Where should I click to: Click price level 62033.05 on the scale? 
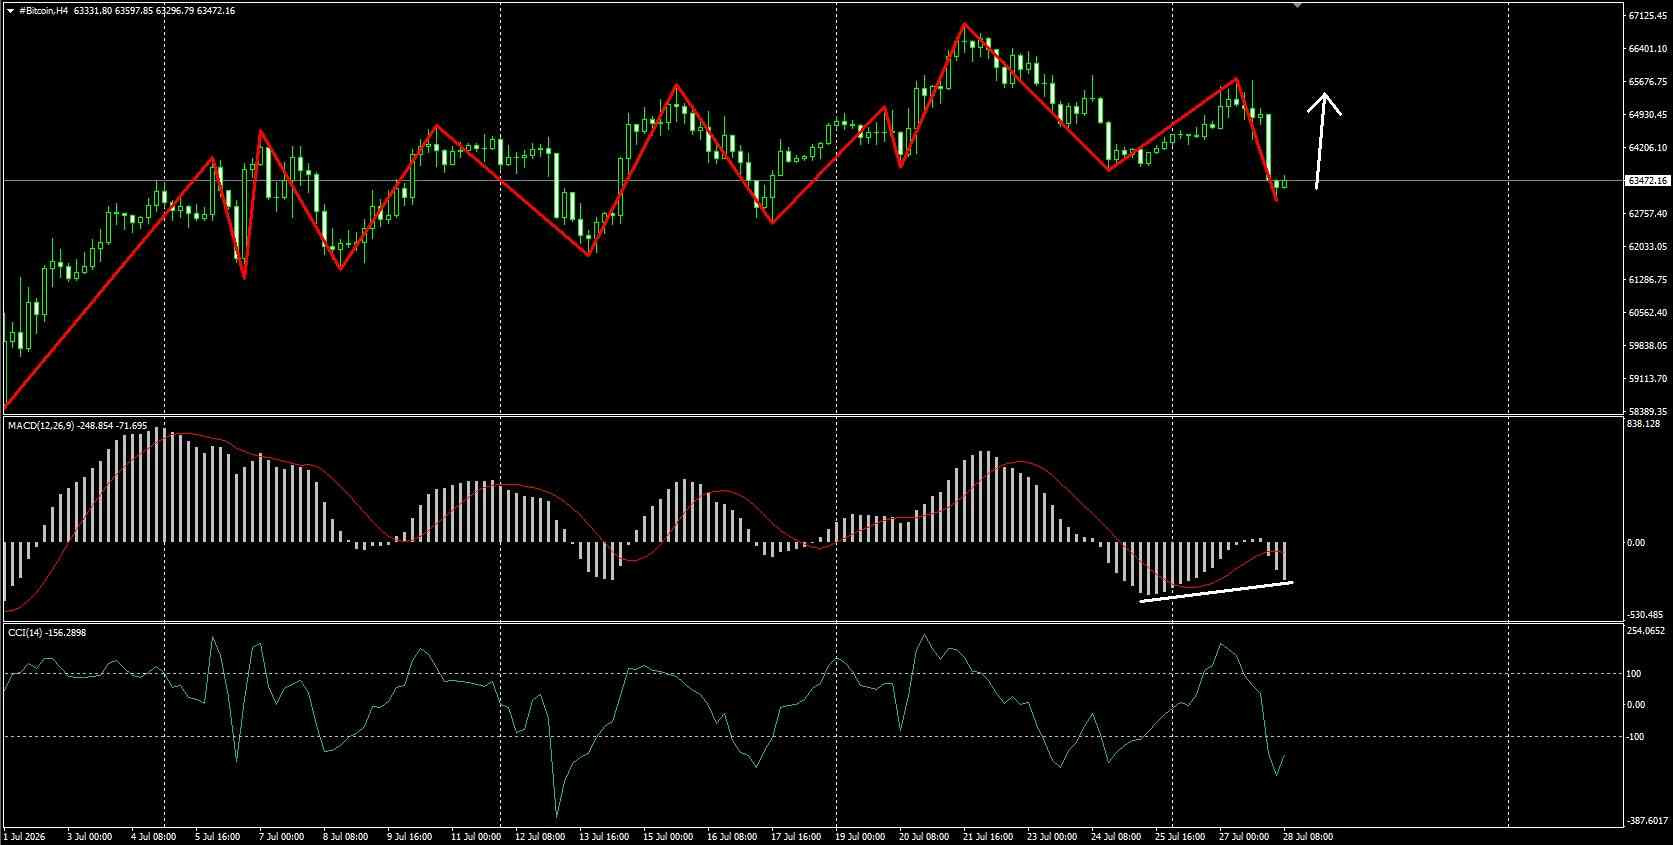coord(1648,247)
